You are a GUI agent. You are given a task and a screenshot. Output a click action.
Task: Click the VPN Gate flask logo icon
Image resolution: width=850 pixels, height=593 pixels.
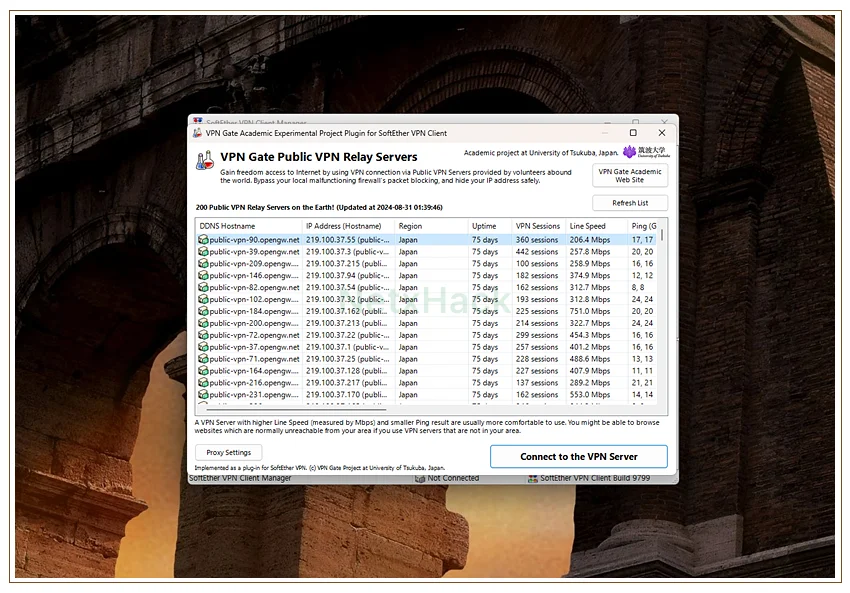205,160
